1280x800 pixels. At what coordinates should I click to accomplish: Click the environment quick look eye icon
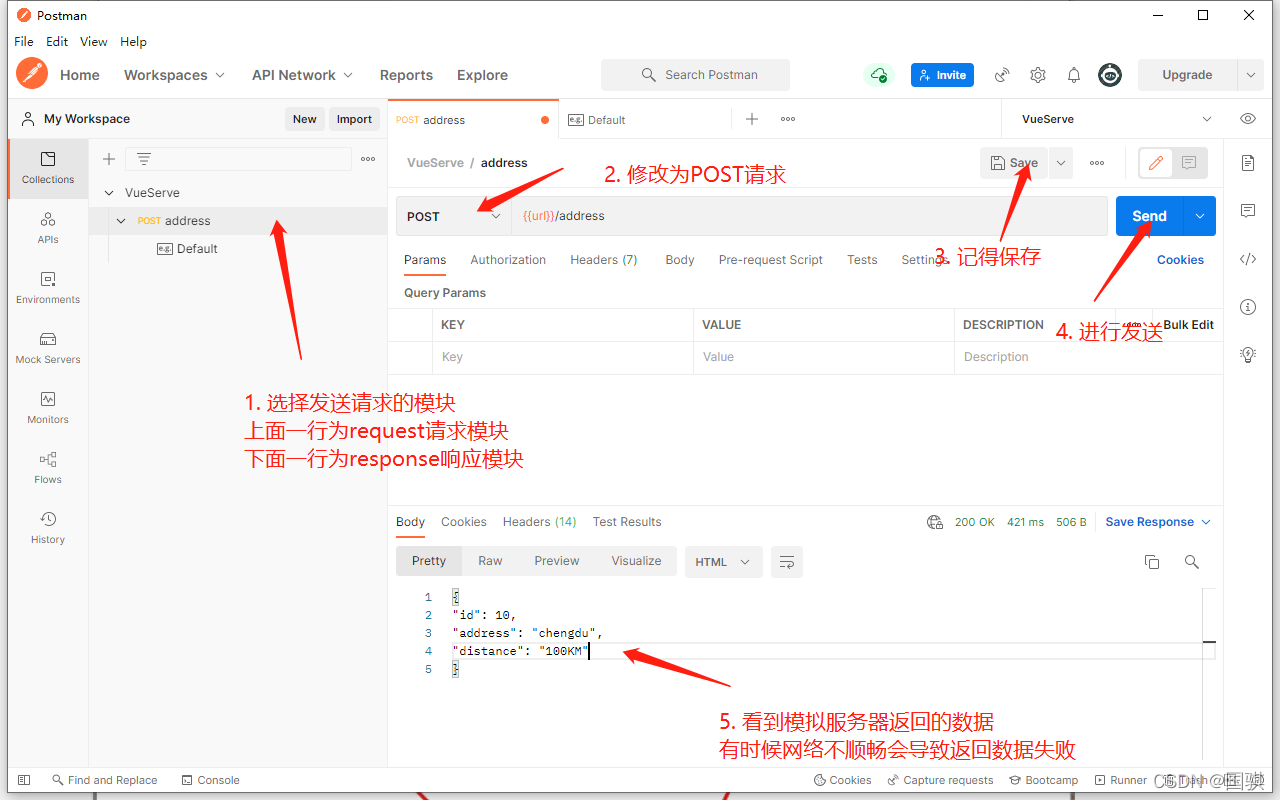coord(1248,119)
